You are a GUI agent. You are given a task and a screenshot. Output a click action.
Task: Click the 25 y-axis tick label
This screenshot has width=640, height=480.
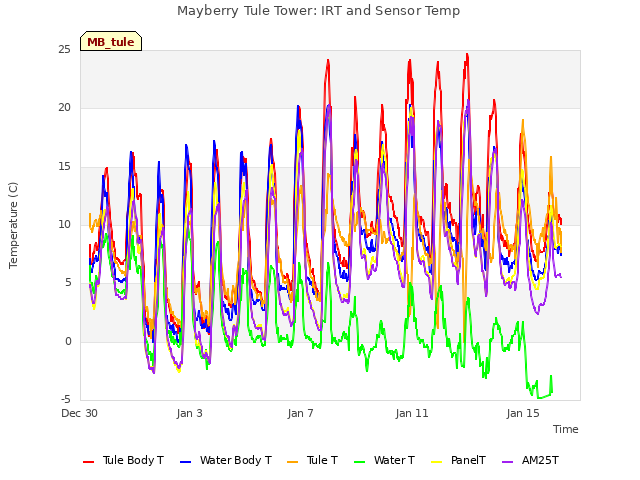click(x=64, y=50)
